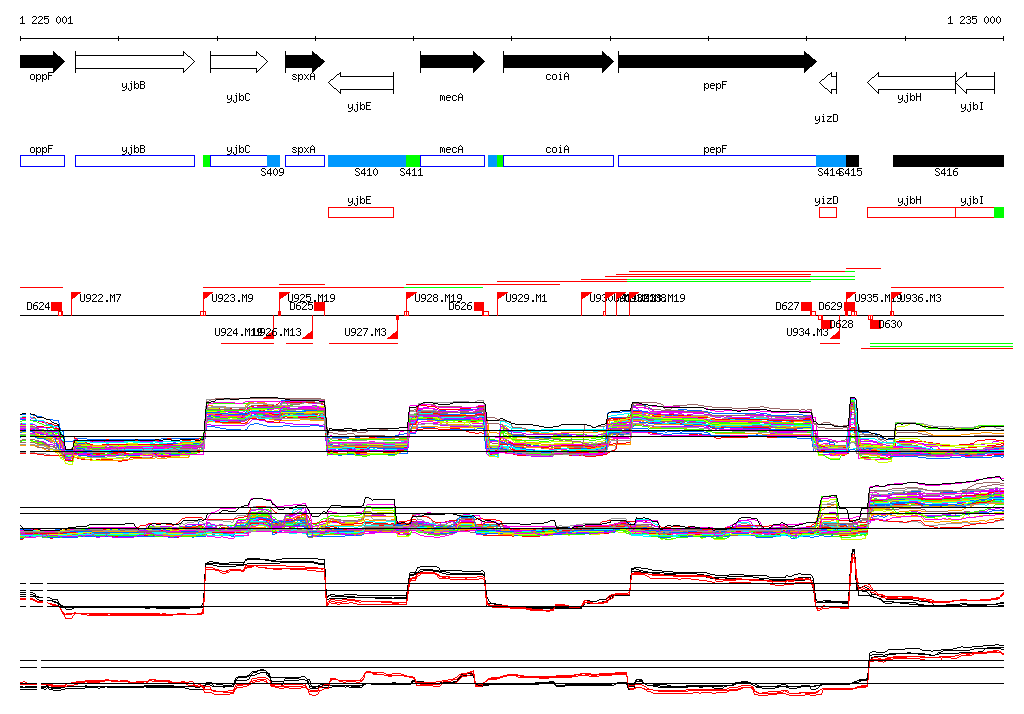The image size is (1024, 714).
Task: Click the red-outlined yjbI box
Action: [975, 212]
